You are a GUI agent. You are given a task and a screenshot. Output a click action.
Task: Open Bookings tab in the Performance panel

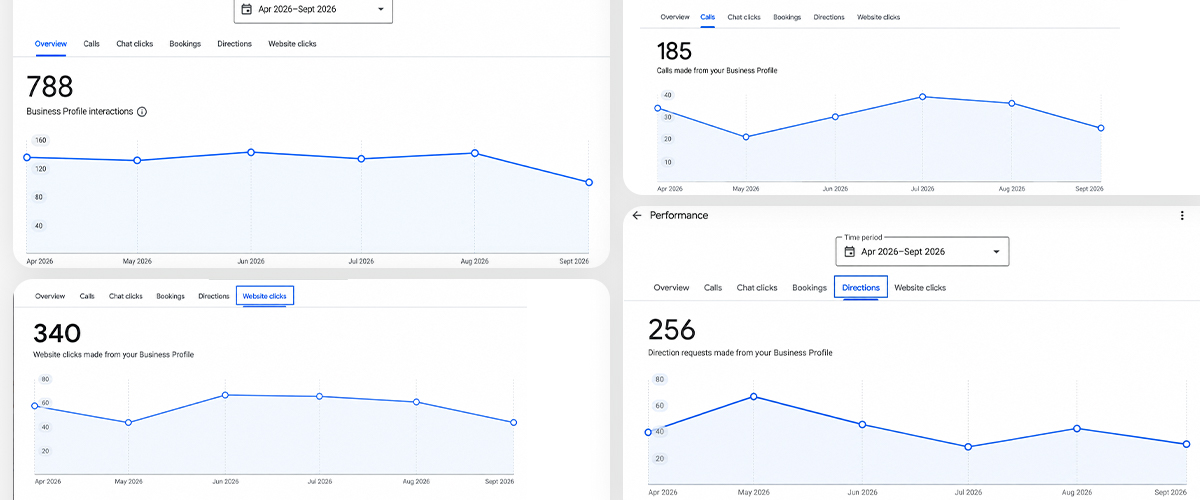click(810, 288)
